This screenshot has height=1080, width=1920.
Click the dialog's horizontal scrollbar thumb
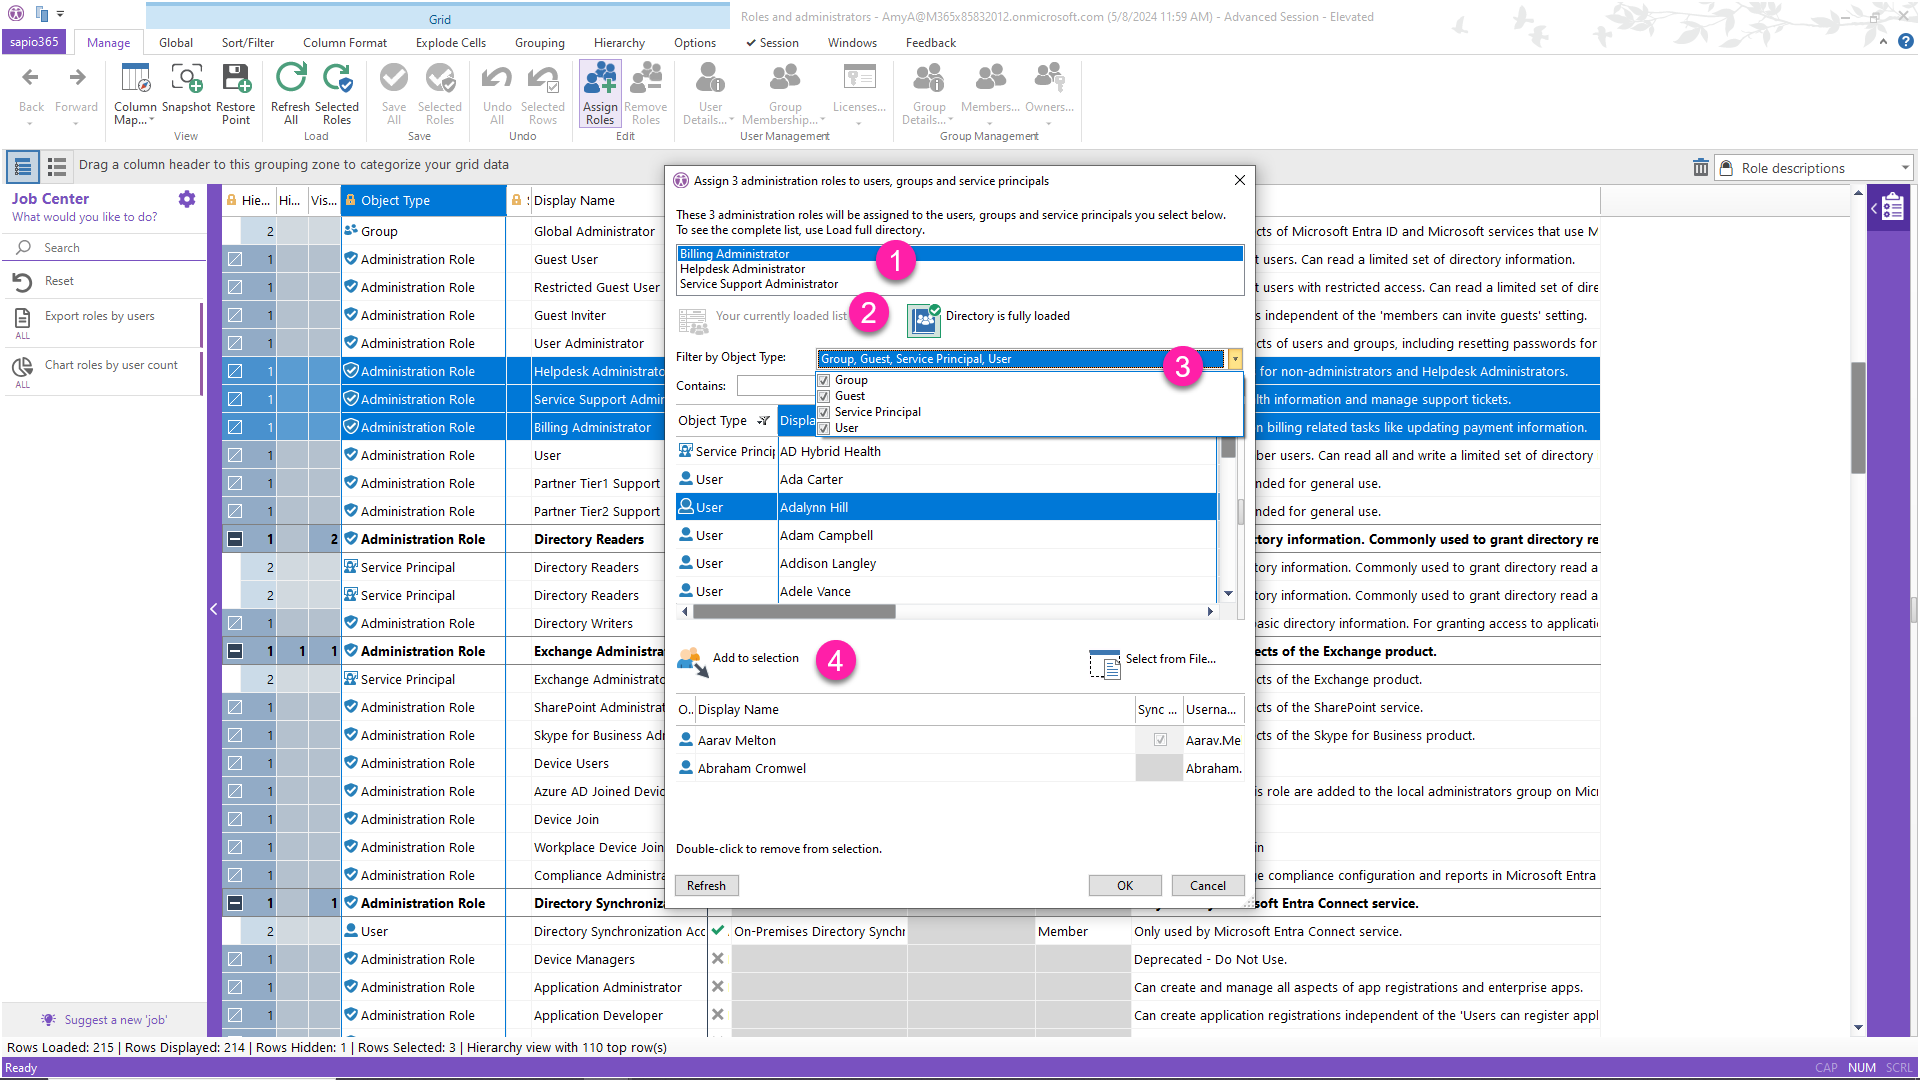794,611
